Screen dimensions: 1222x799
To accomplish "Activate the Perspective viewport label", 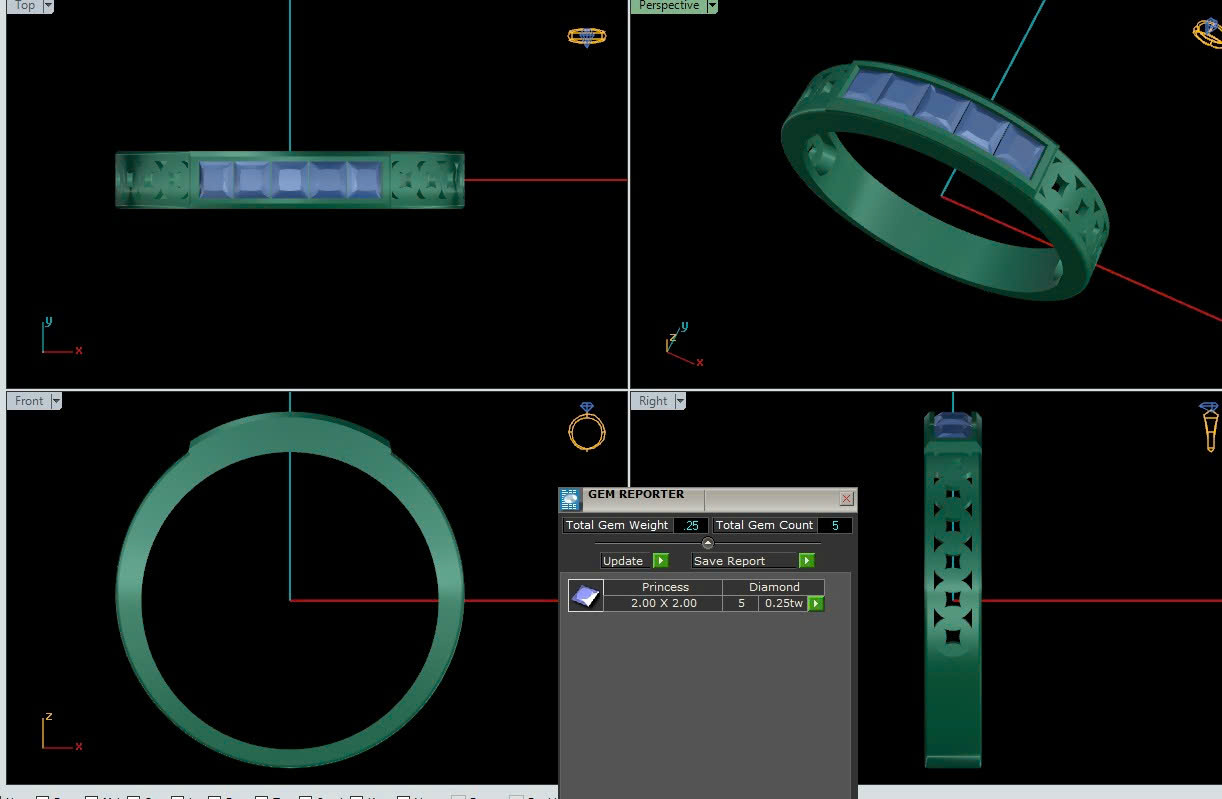I will point(668,6).
